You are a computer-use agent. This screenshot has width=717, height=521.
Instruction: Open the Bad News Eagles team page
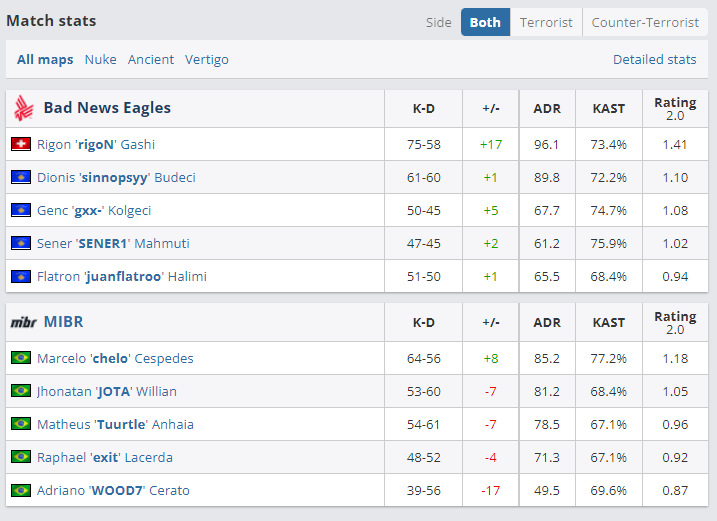click(107, 108)
